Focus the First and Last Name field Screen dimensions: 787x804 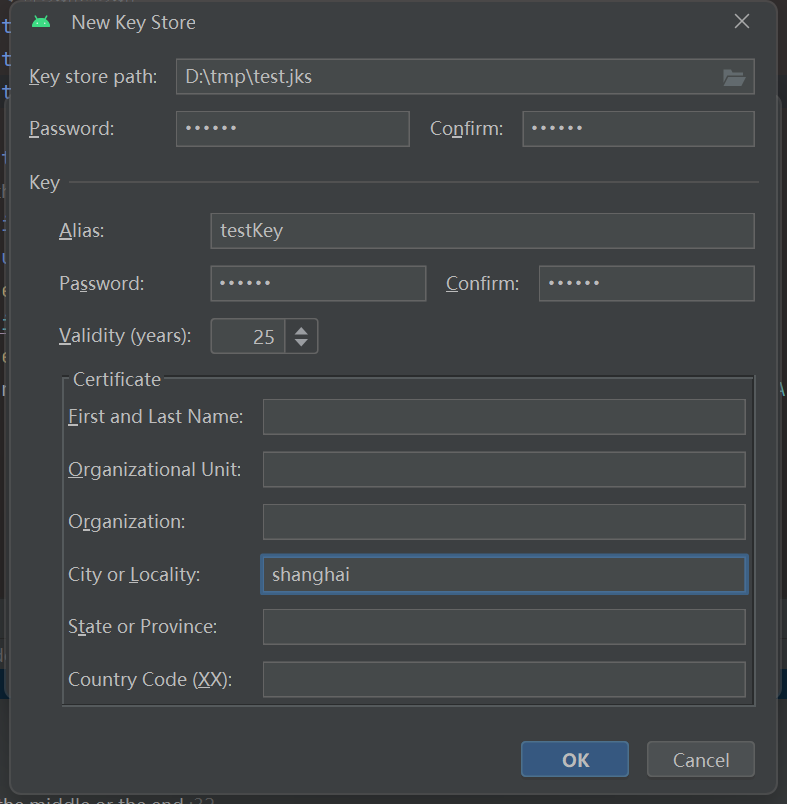click(504, 417)
